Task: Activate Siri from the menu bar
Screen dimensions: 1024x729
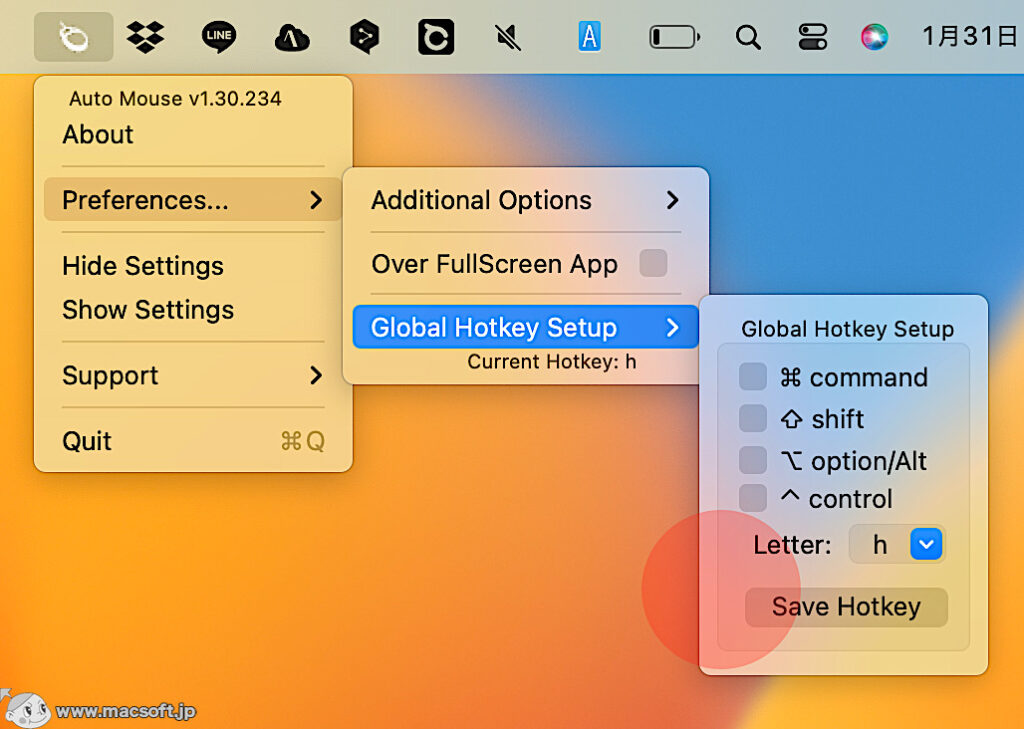Action: coord(873,35)
